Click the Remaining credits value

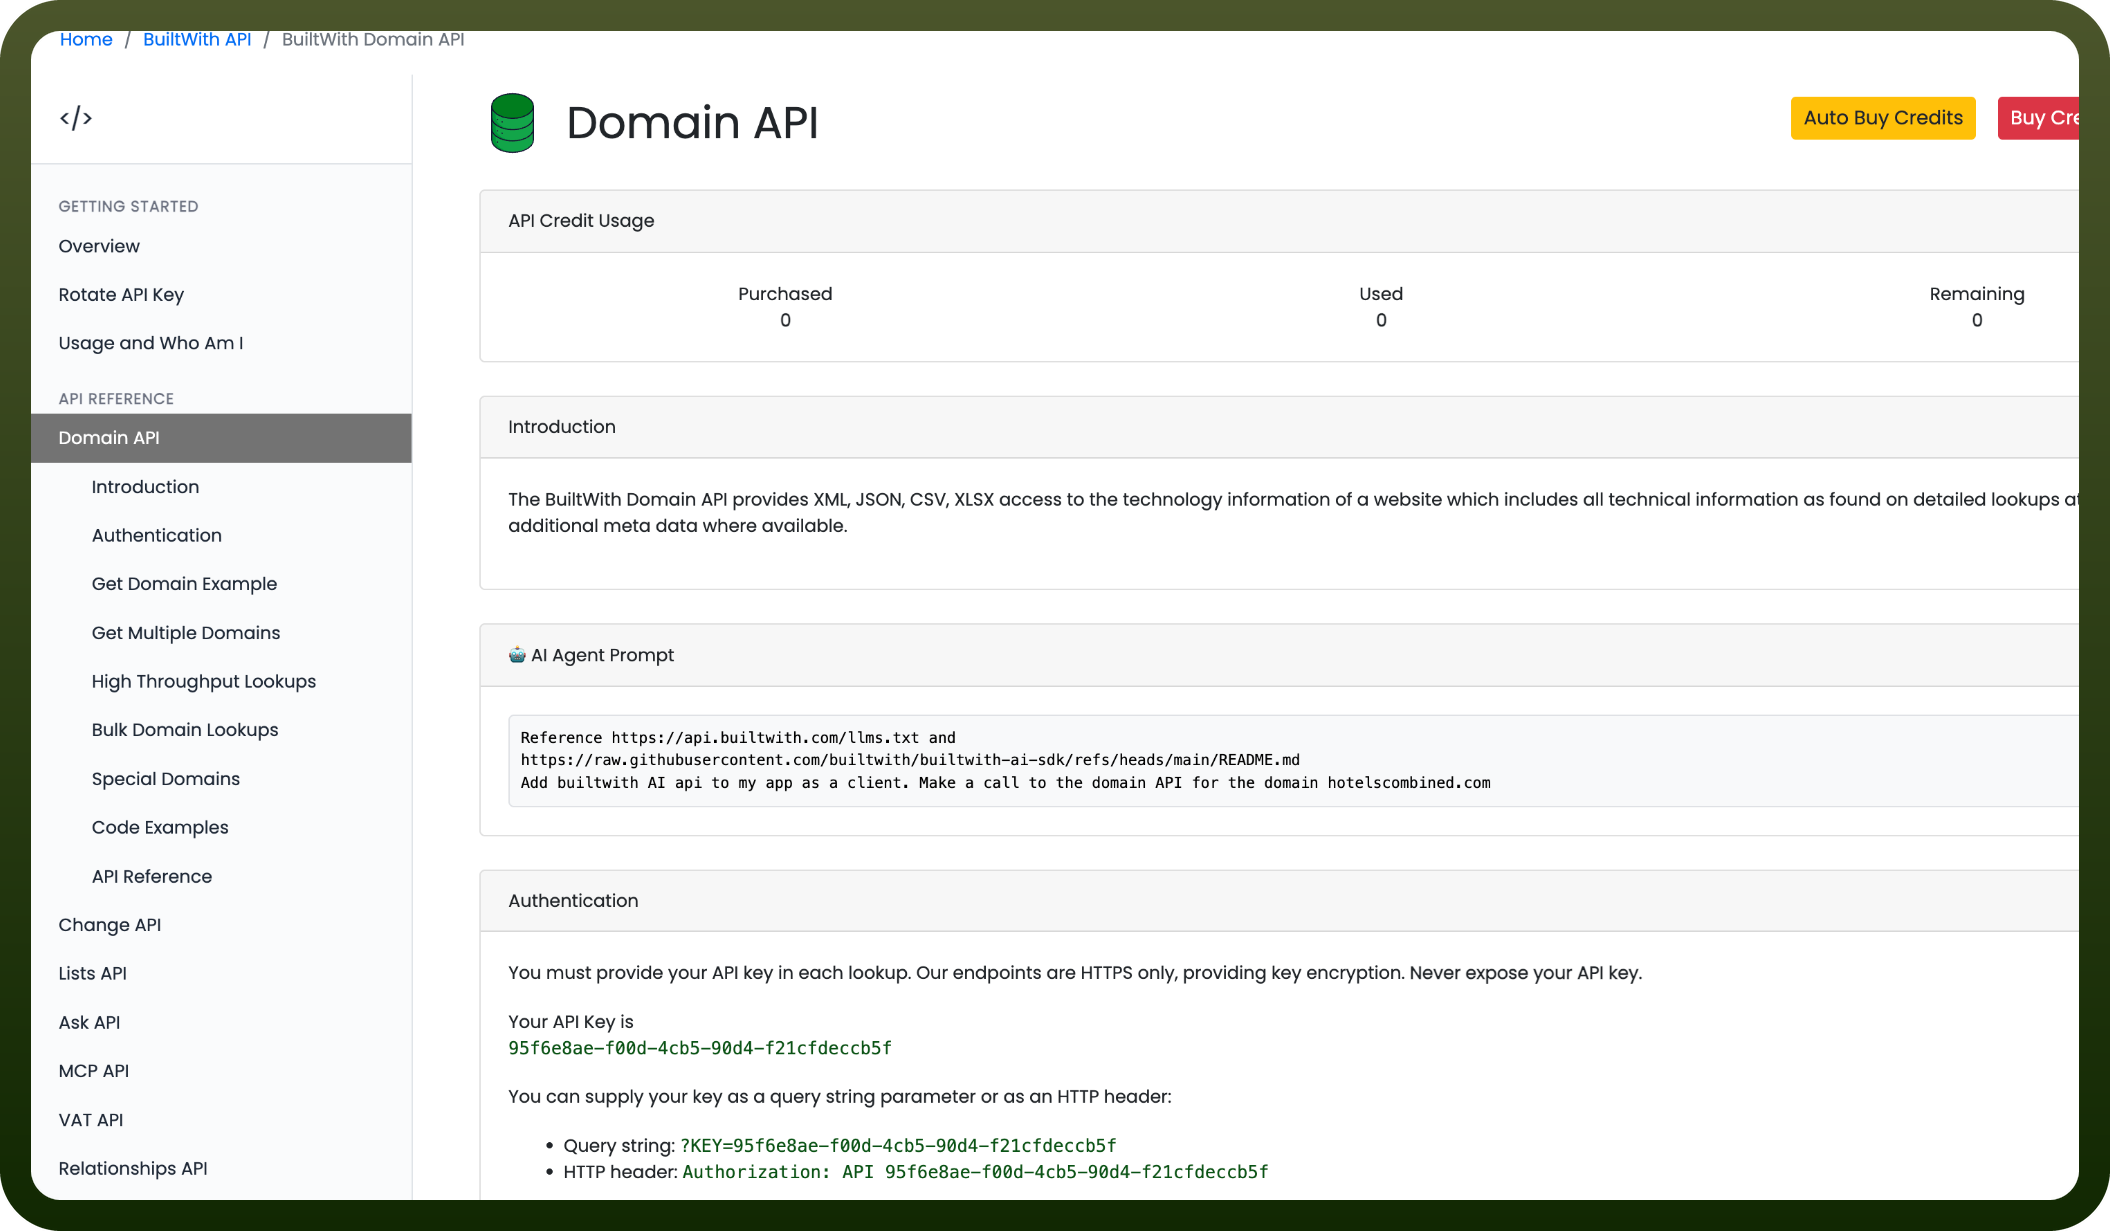(x=1977, y=320)
